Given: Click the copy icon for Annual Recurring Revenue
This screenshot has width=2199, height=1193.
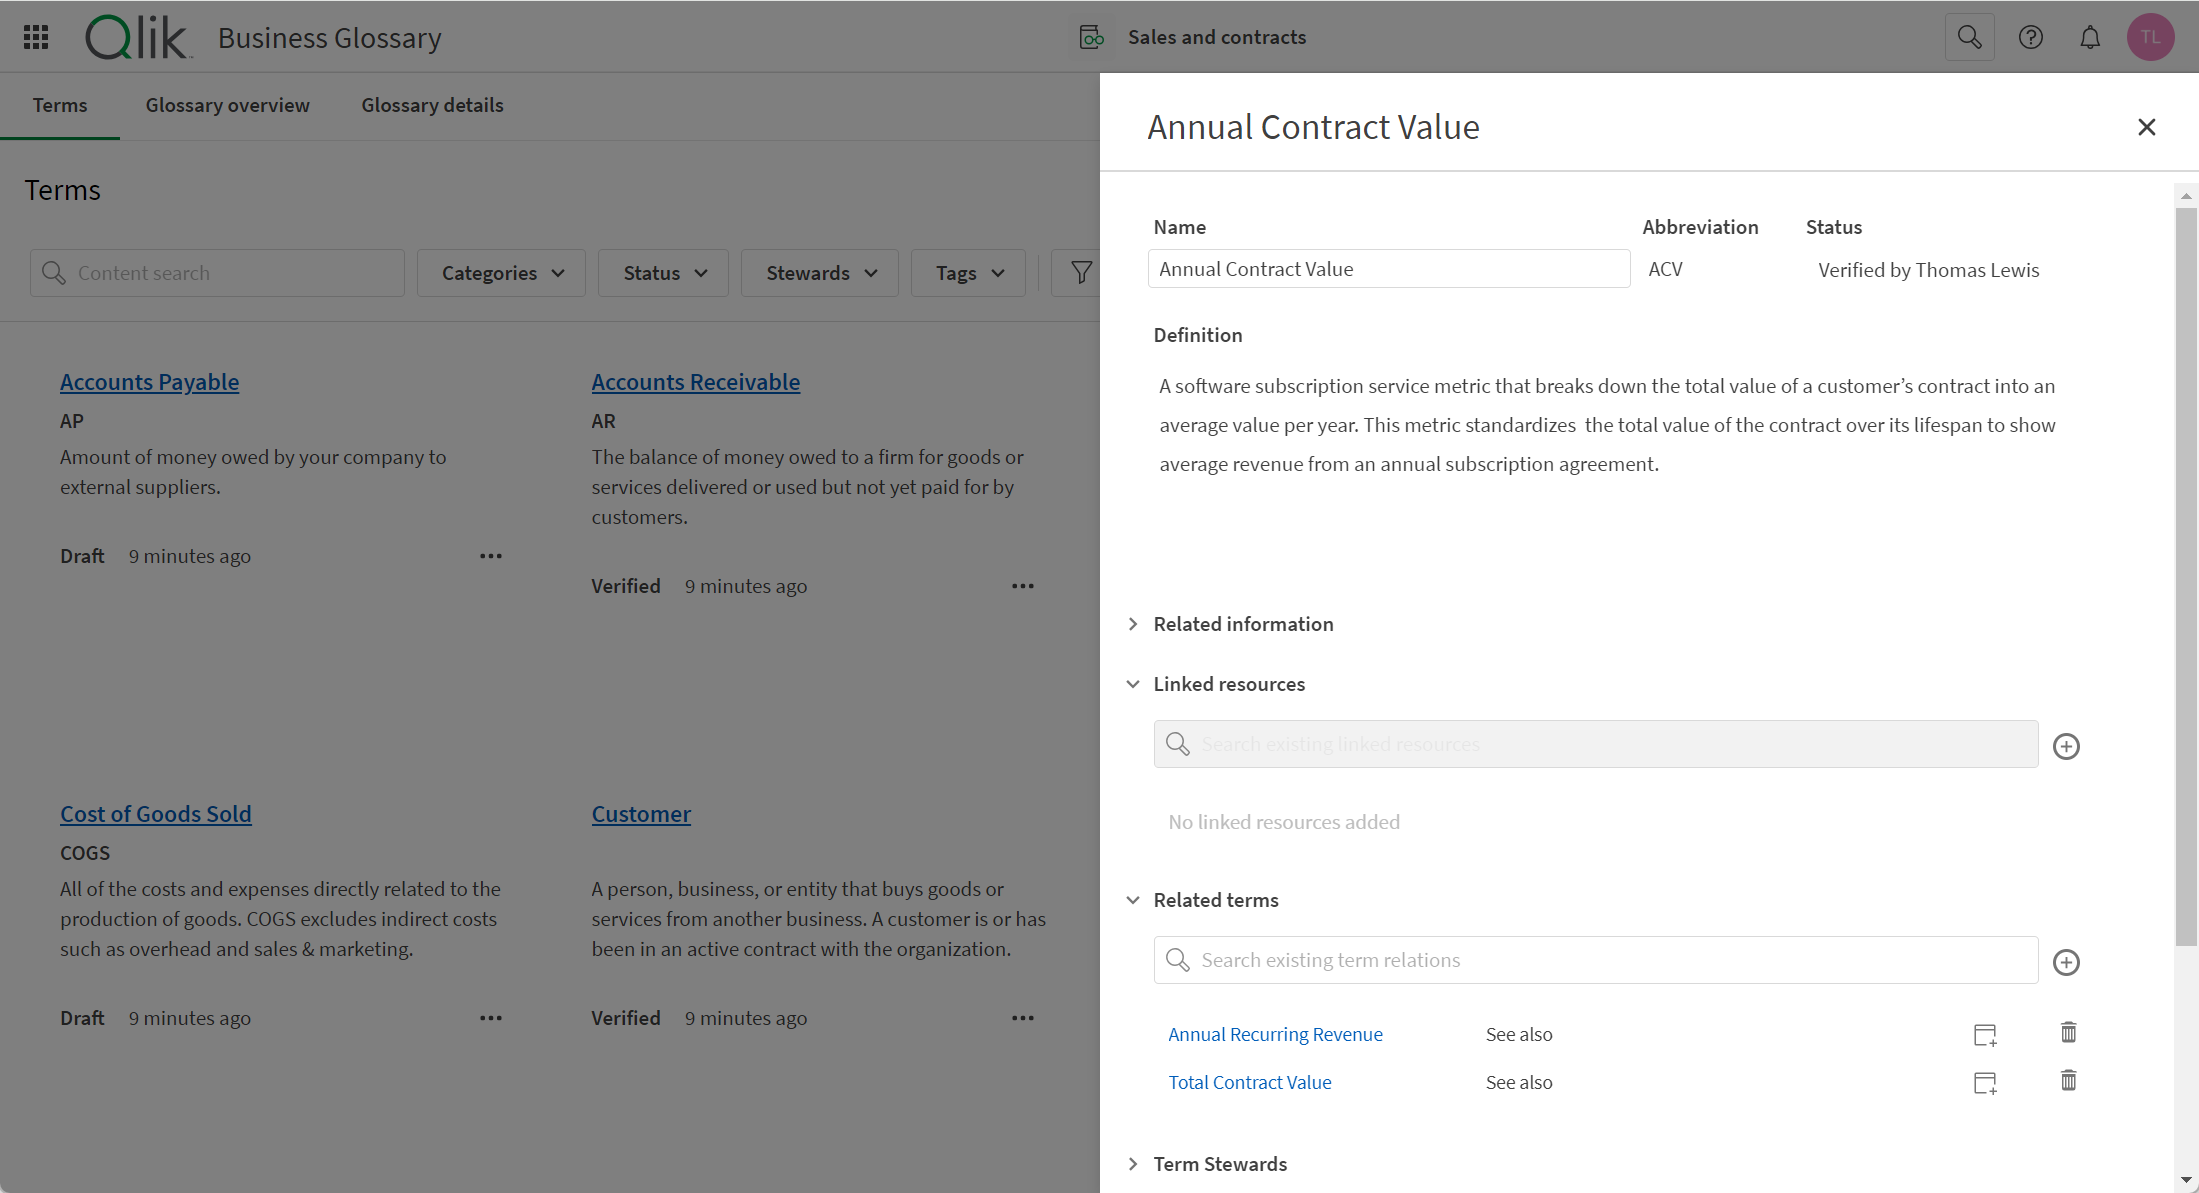Looking at the screenshot, I should [1985, 1034].
